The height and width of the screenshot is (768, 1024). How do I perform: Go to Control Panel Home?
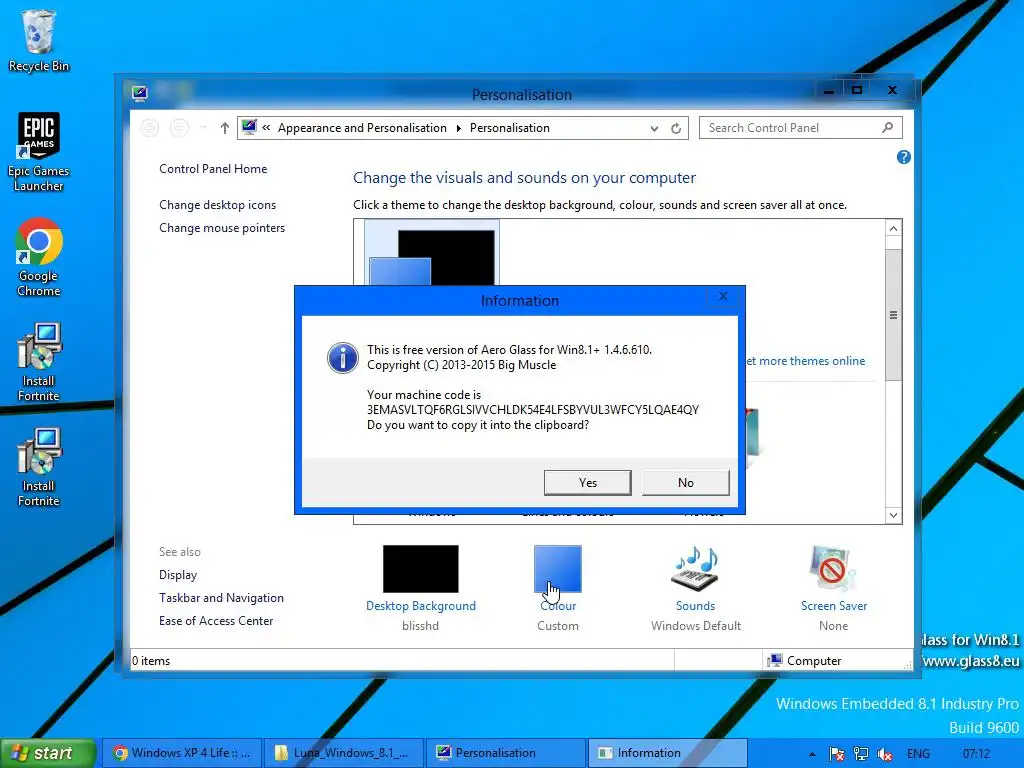[x=213, y=168]
